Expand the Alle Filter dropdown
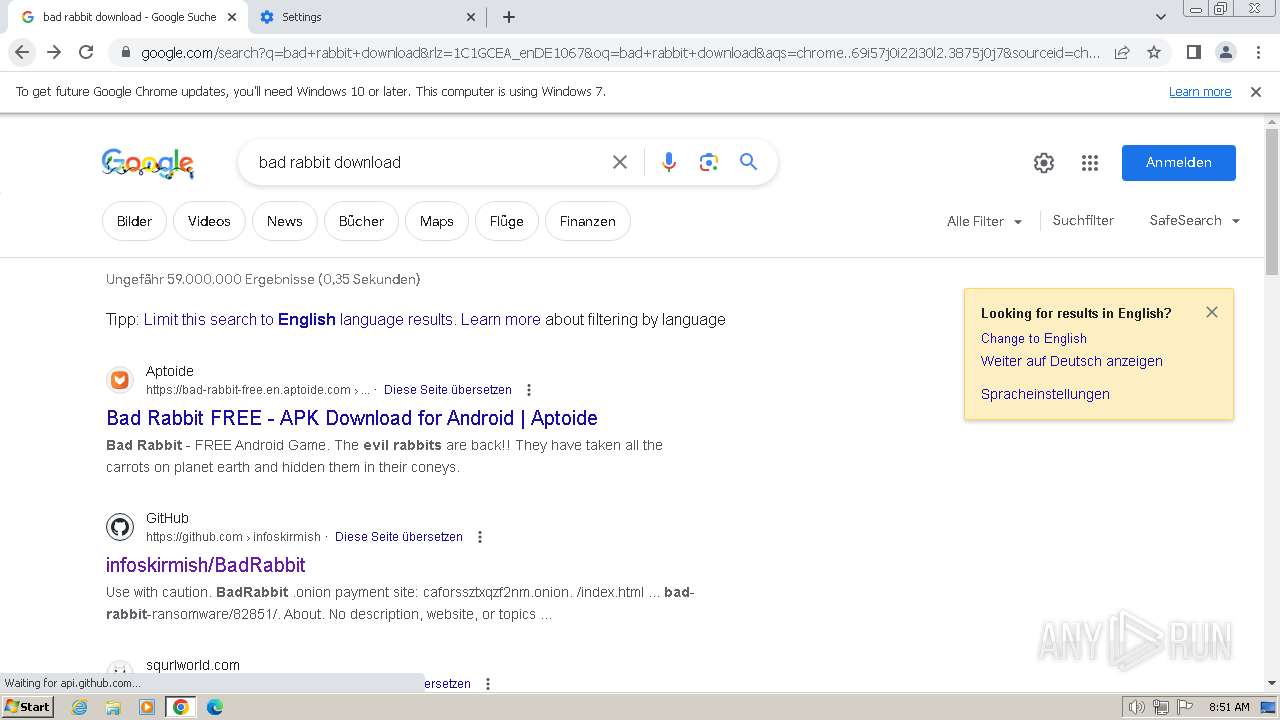This screenshot has width=1280, height=720. (985, 221)
